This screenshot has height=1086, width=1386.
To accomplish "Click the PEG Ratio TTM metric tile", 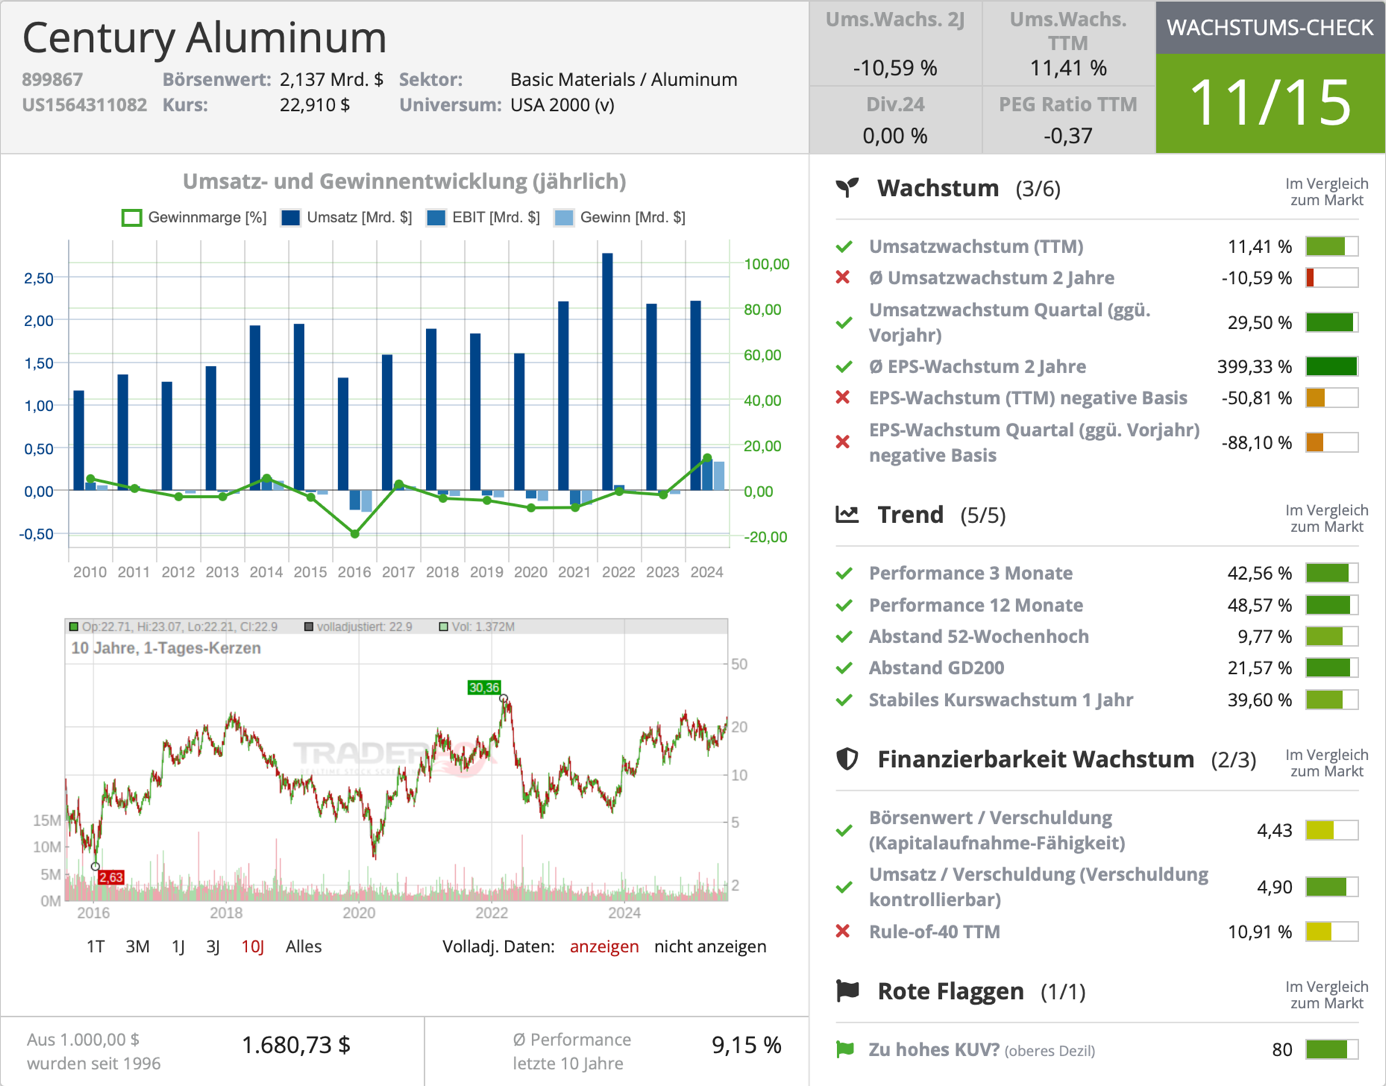I will (x=1068, y=119).
